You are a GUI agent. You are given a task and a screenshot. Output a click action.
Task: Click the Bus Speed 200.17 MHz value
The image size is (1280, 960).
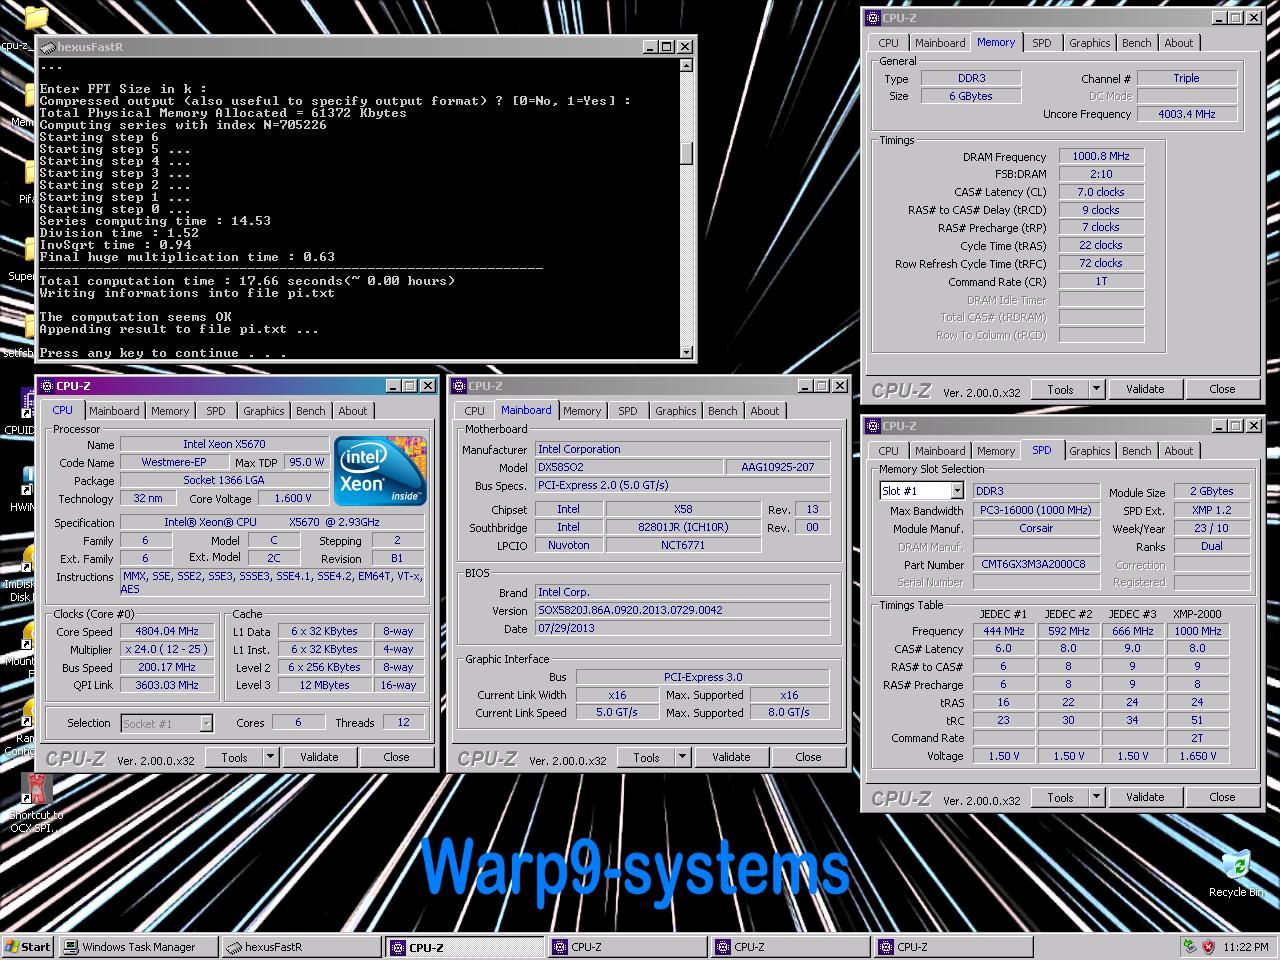click(x=167, y=667)
